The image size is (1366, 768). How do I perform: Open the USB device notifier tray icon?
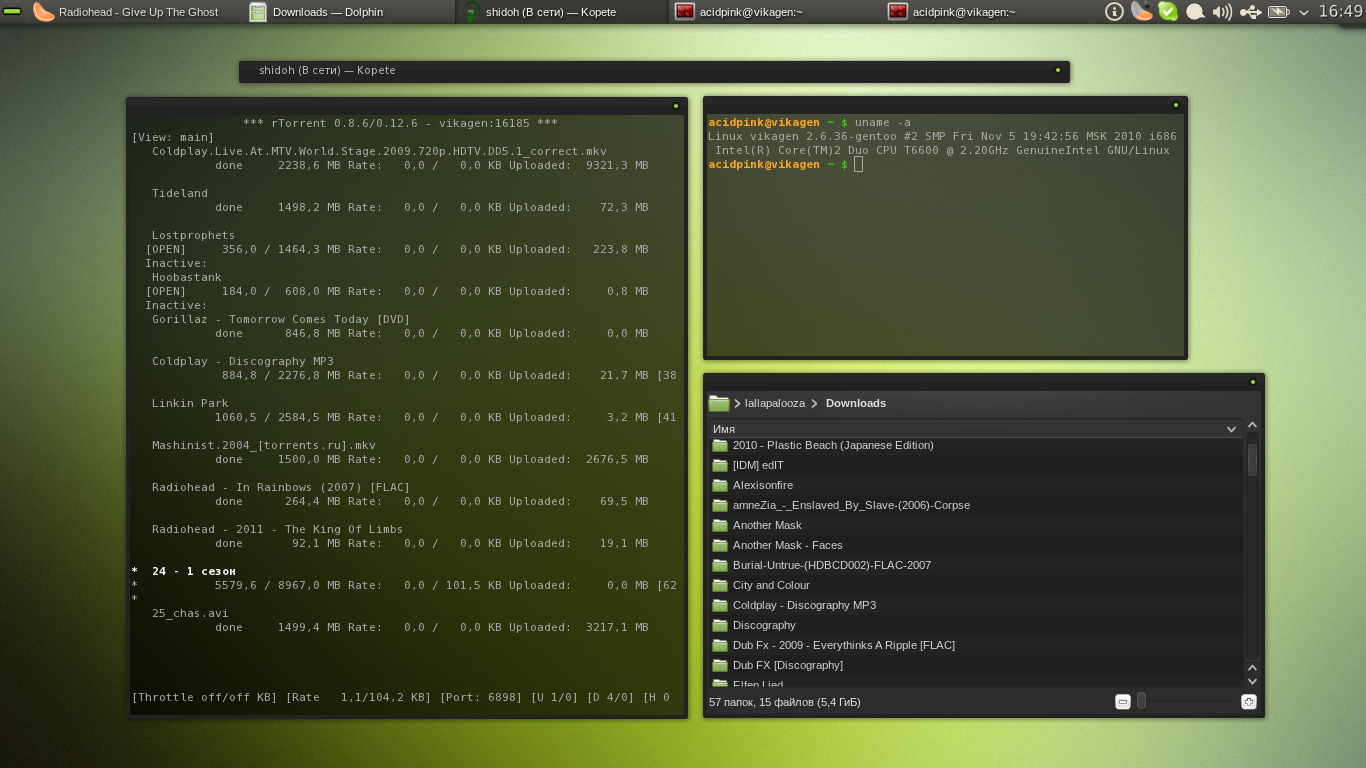pyautogui.click(x=1250, y=12)
